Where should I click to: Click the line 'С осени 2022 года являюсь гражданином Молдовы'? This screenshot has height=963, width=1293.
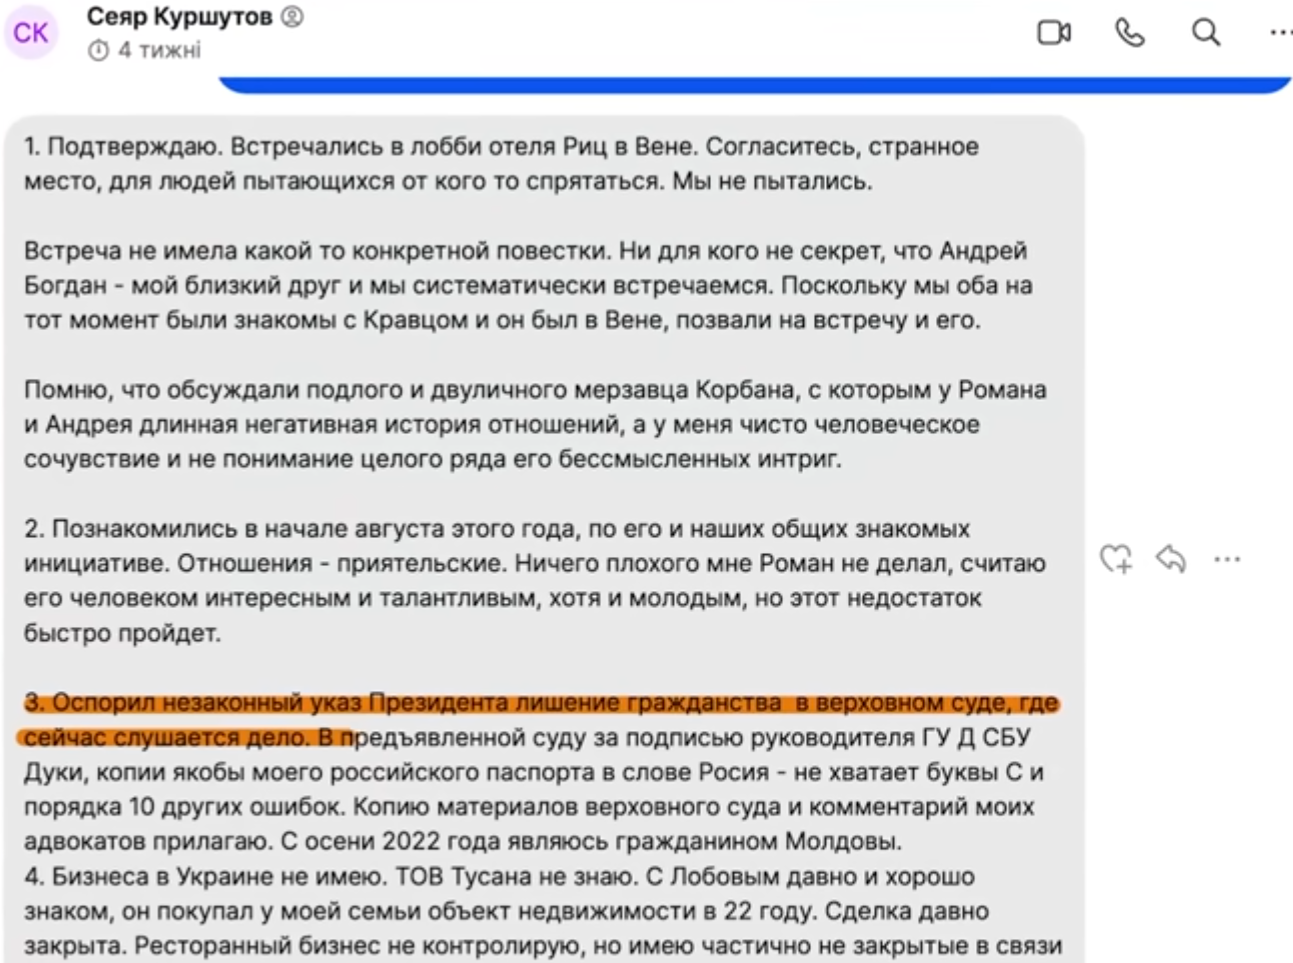pyautogui.click(x=591, y=842)
